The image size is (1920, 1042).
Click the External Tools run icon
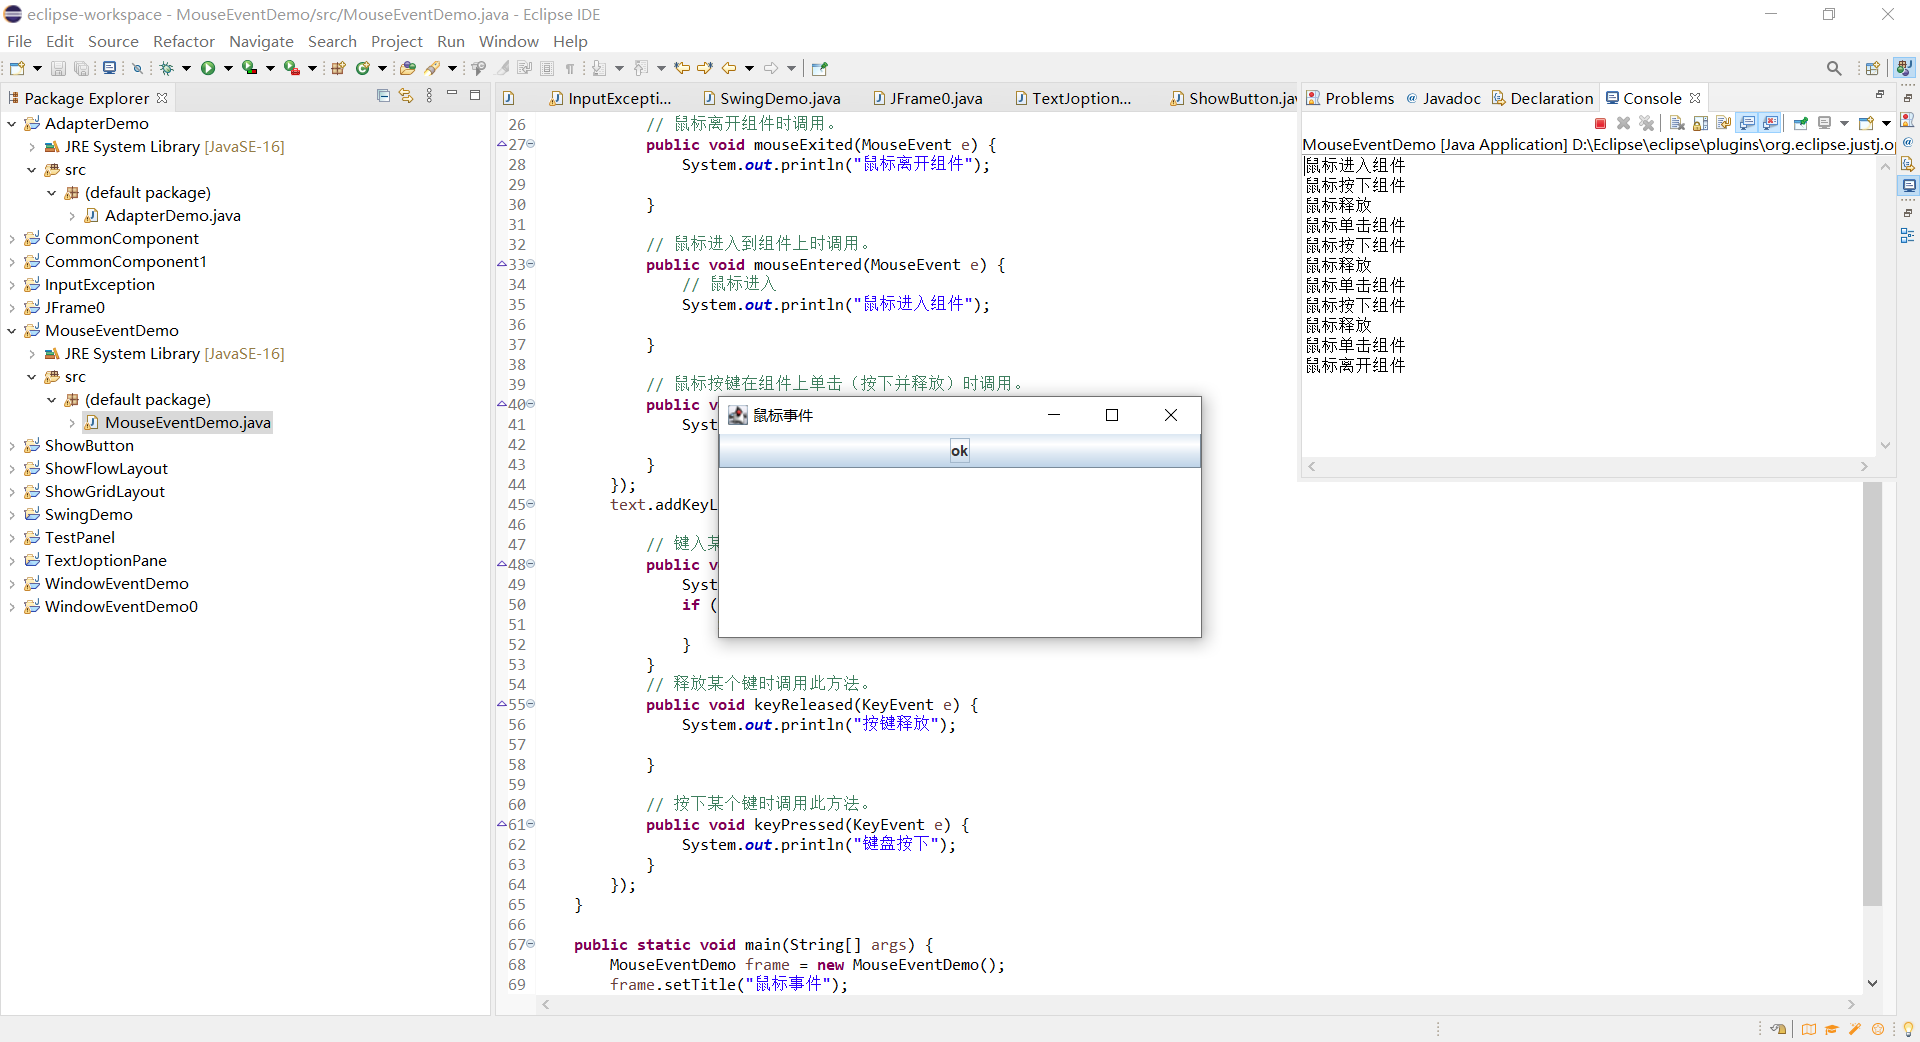(291, 68)
